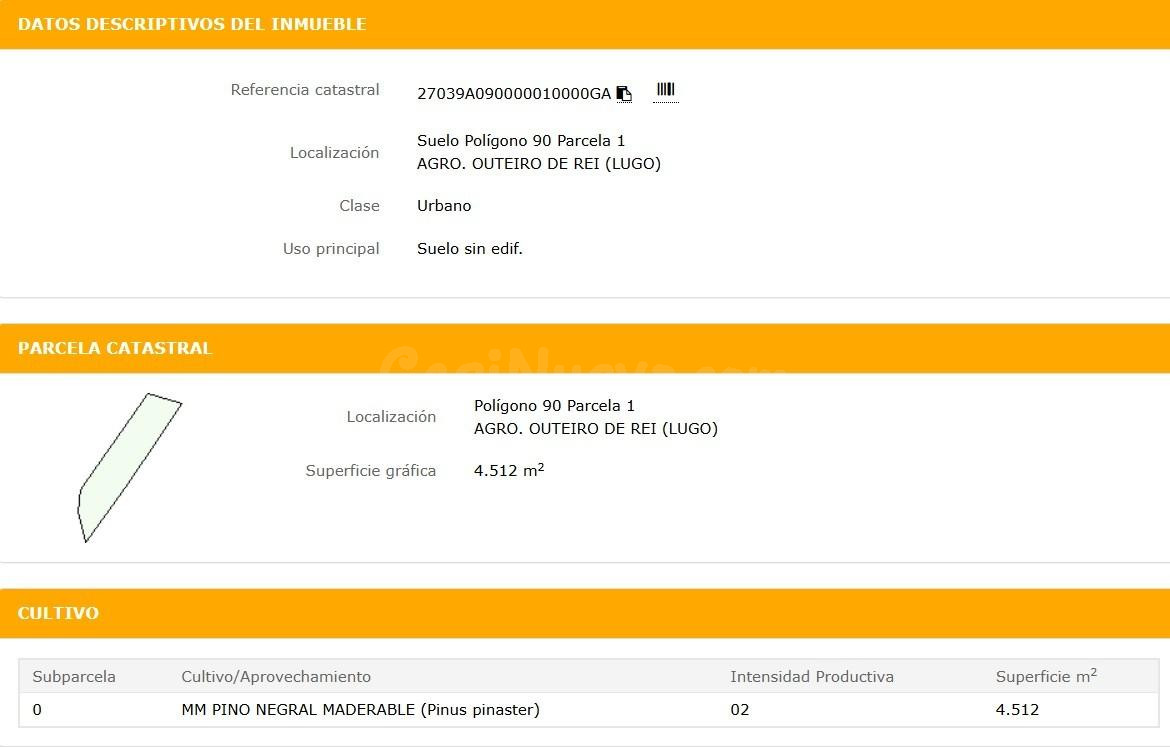Click the Subparcela column header

(74, 677)
